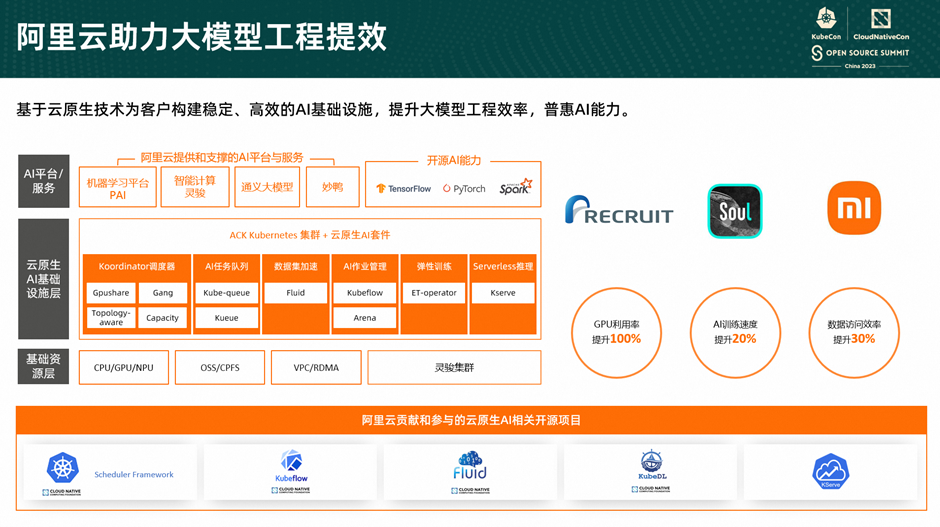Click the ACK Kubernetes 集群 + 云原生AI套件 title
The image size is (940, 527).
pos(310,235)
